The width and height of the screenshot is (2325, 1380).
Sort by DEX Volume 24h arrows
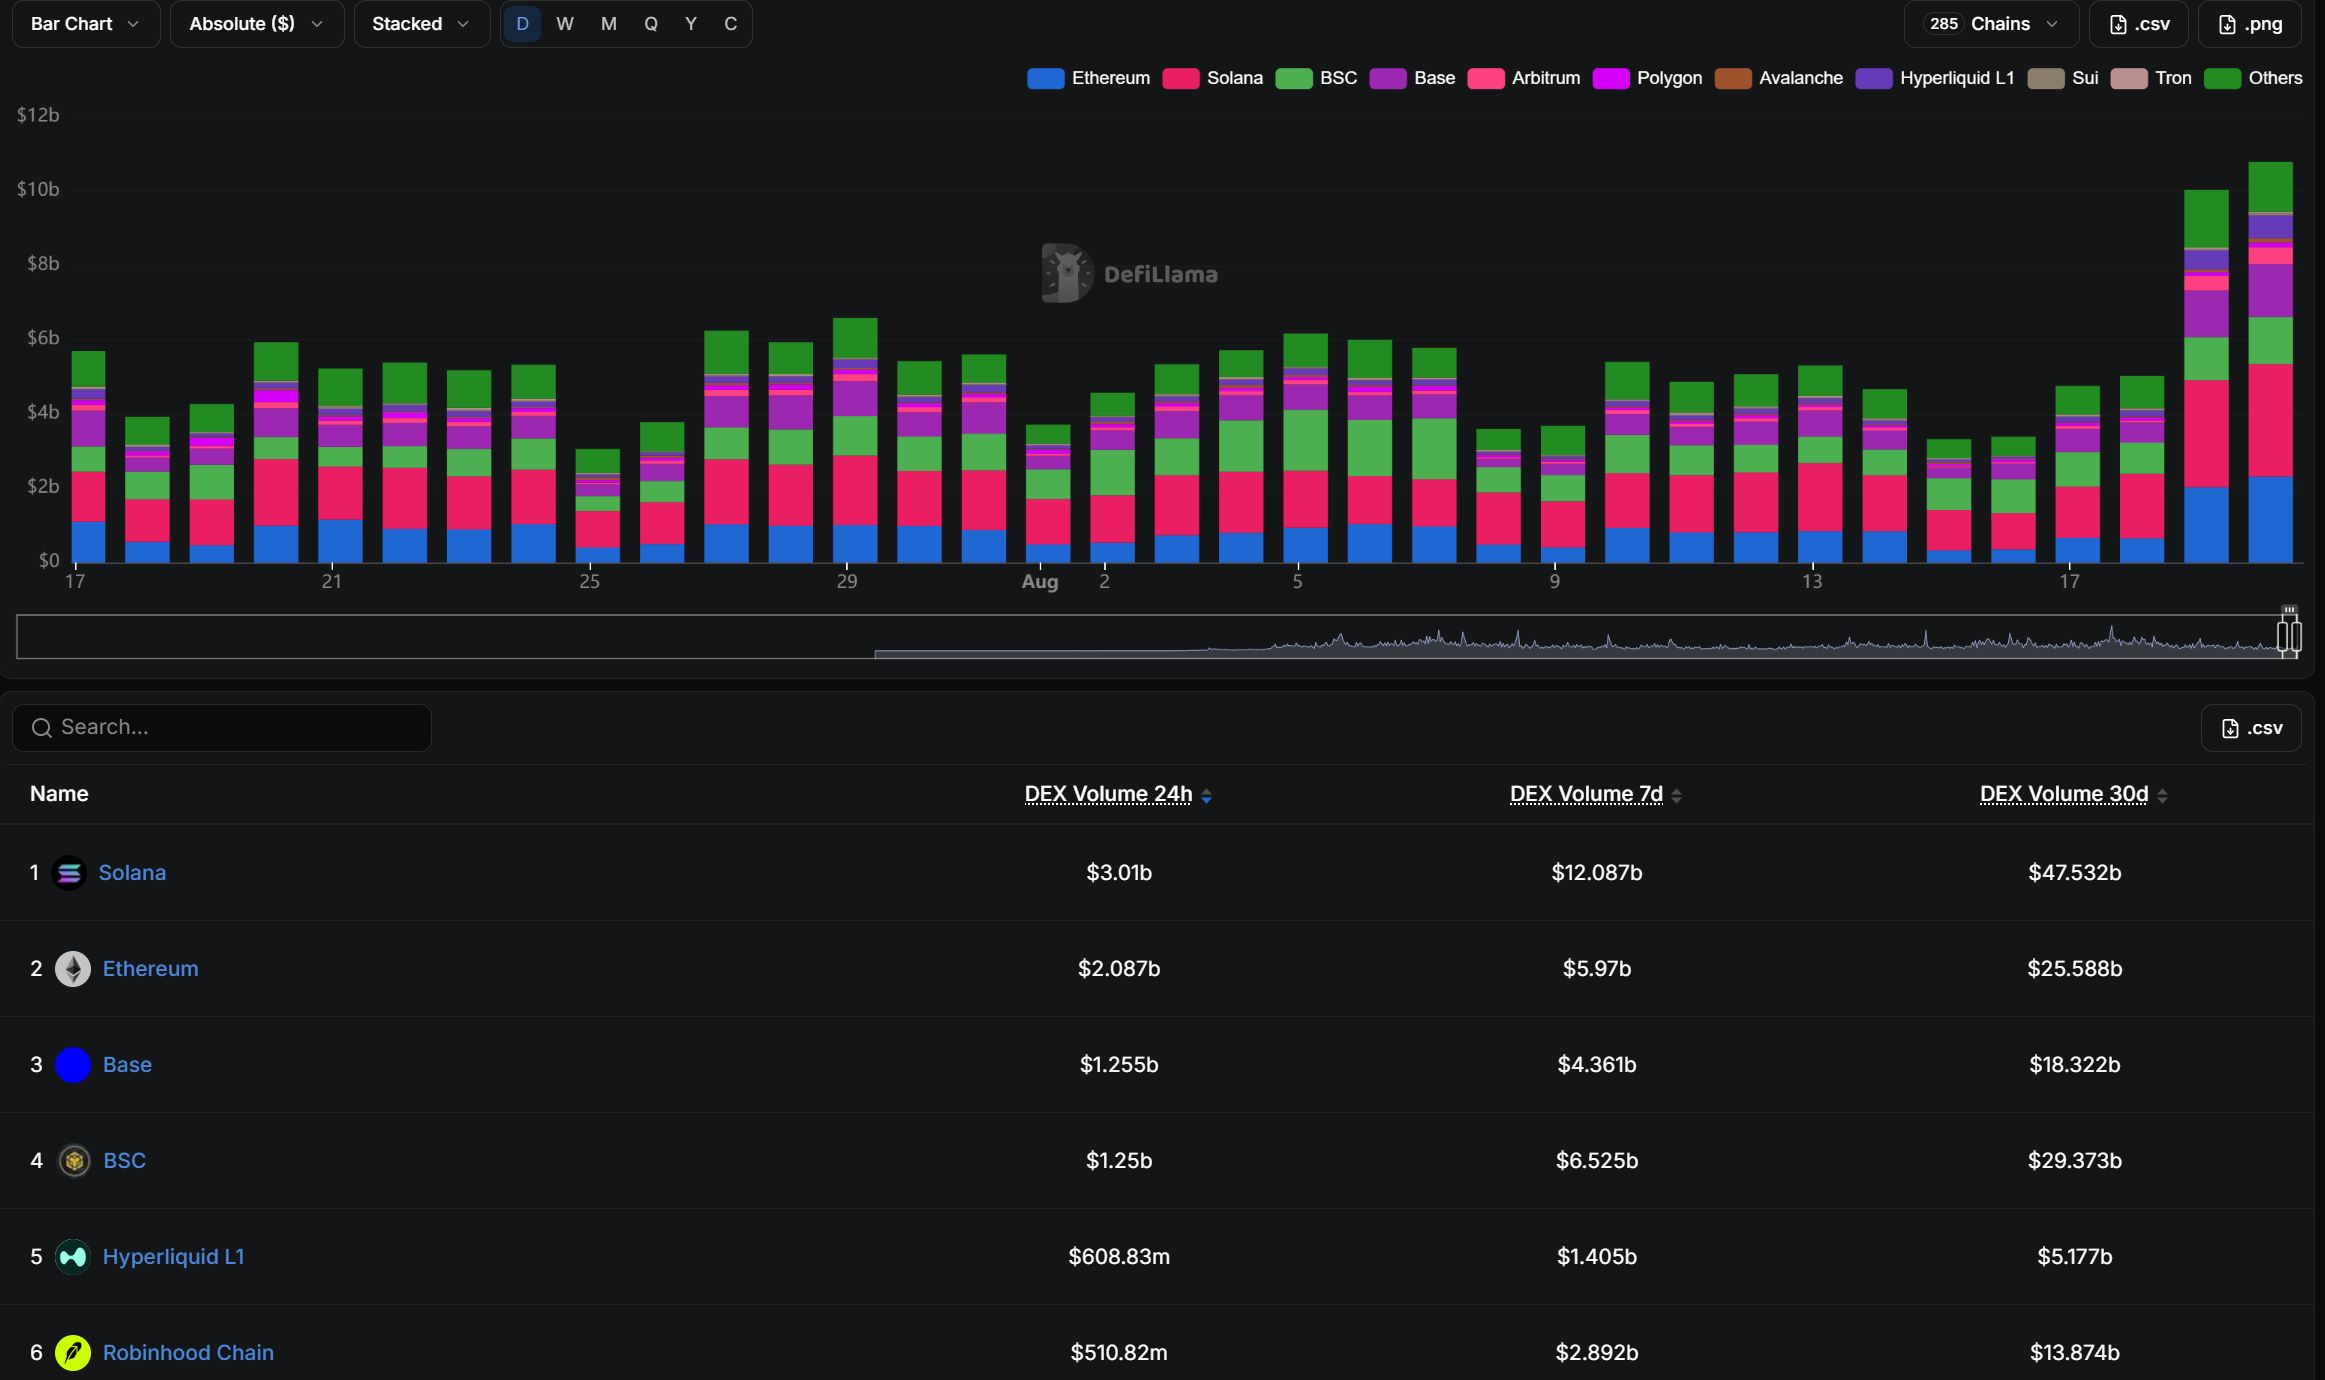click(x=1207, y=796)
